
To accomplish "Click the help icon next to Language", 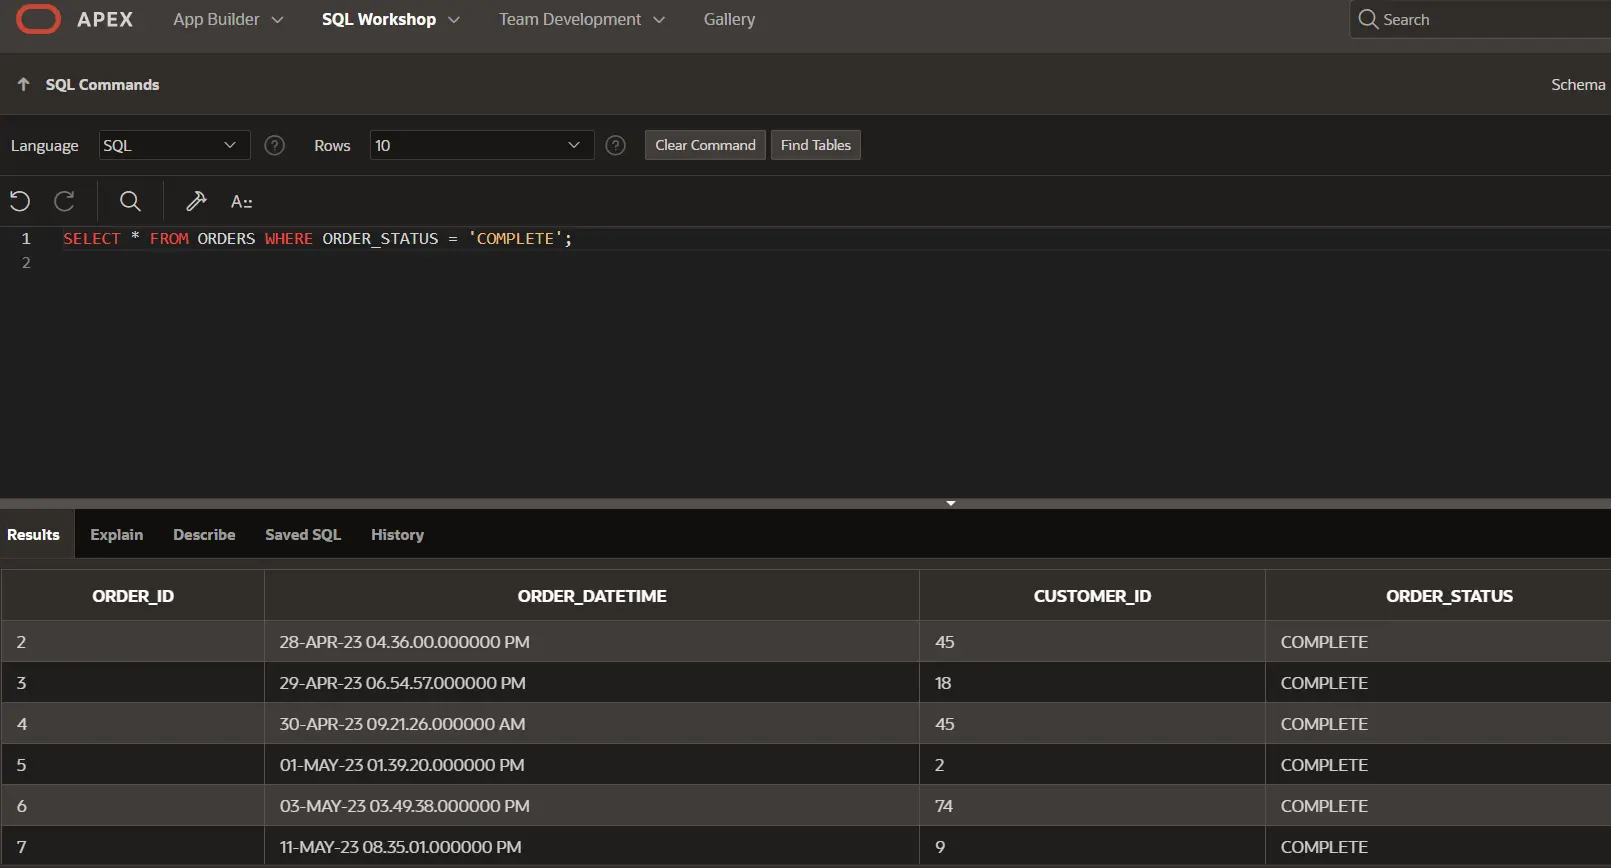I will pyautogui.click(x=274, y=145).
